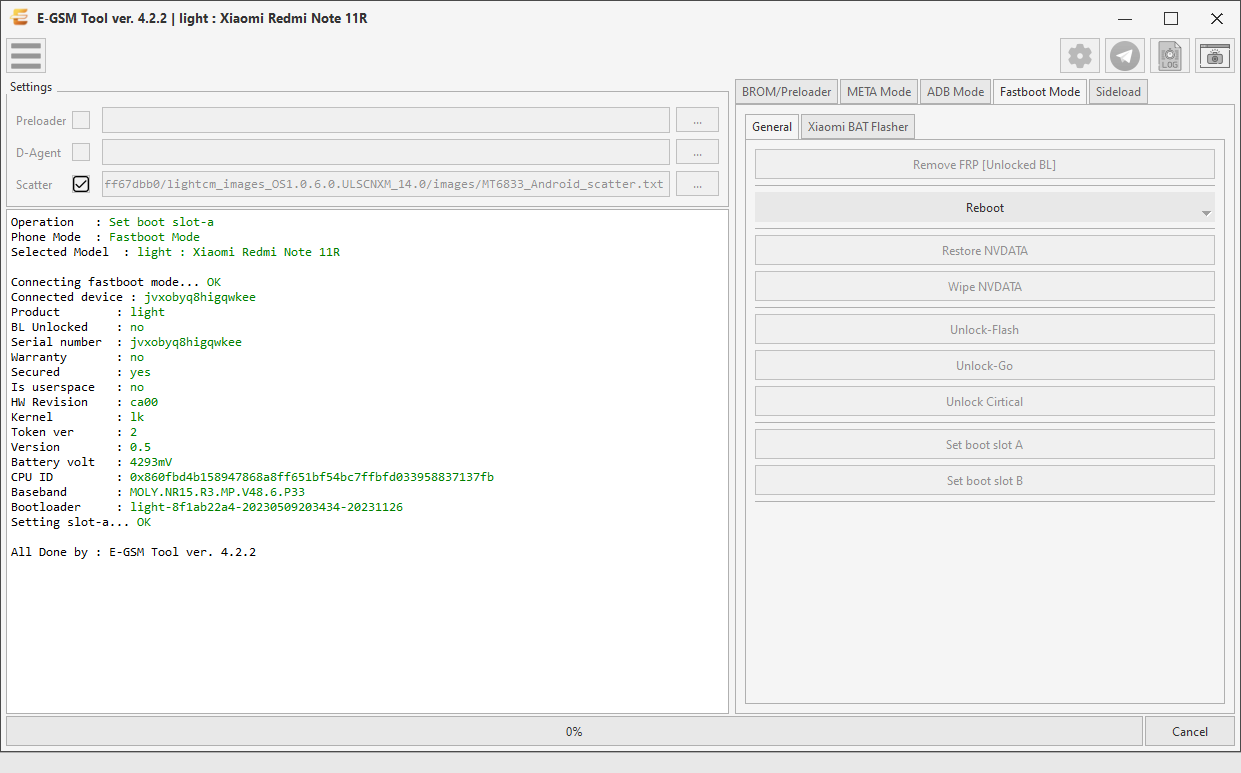
Task: Click Phone Mode Fastboot Mode value in log
Action: 154,237
